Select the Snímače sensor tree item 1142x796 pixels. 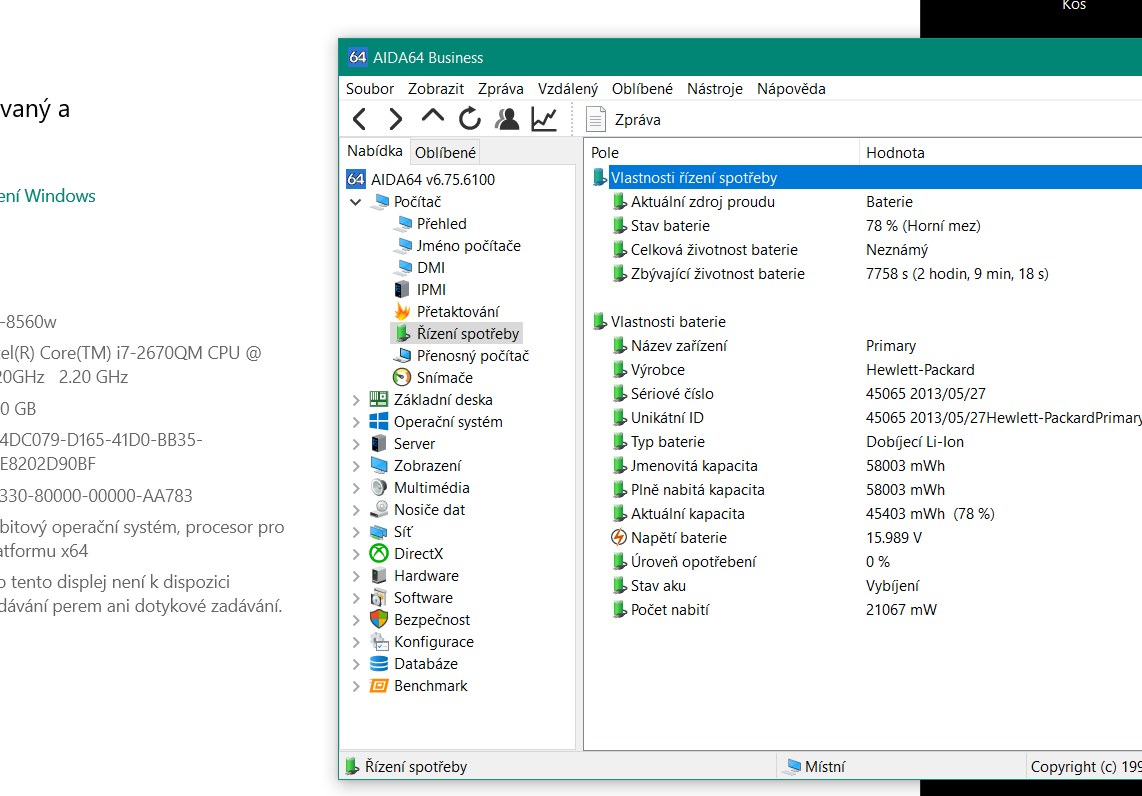444,378
